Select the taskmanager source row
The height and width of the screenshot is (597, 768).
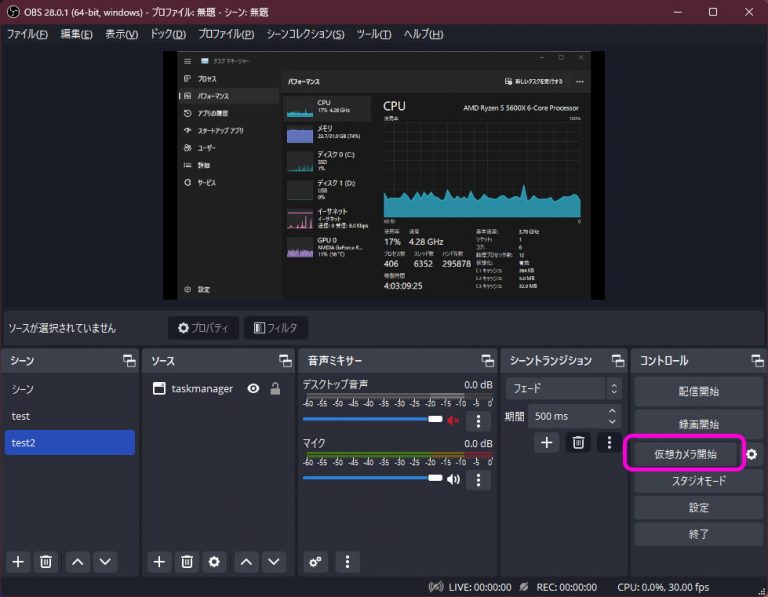coord(217,388)
